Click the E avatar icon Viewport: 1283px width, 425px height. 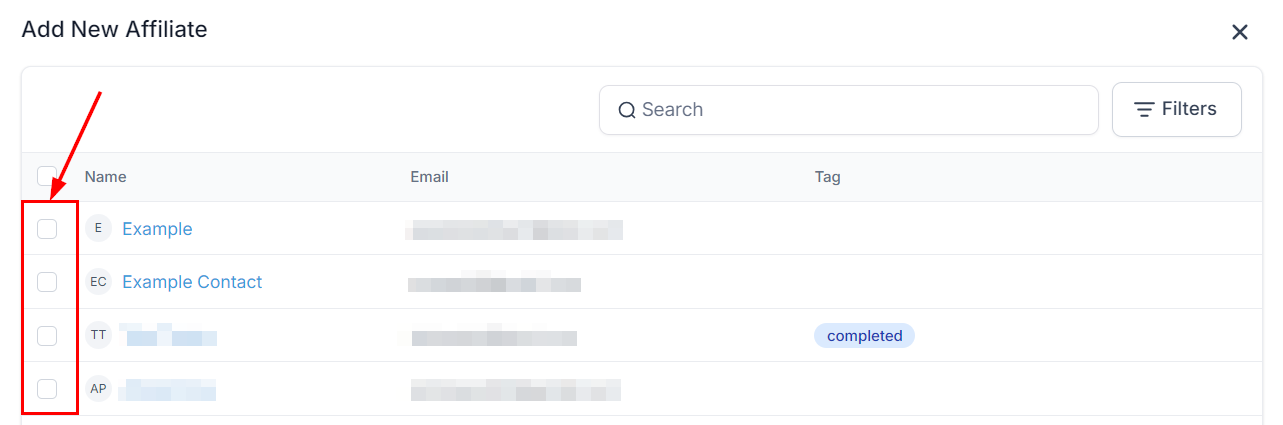tap(98, 229)
